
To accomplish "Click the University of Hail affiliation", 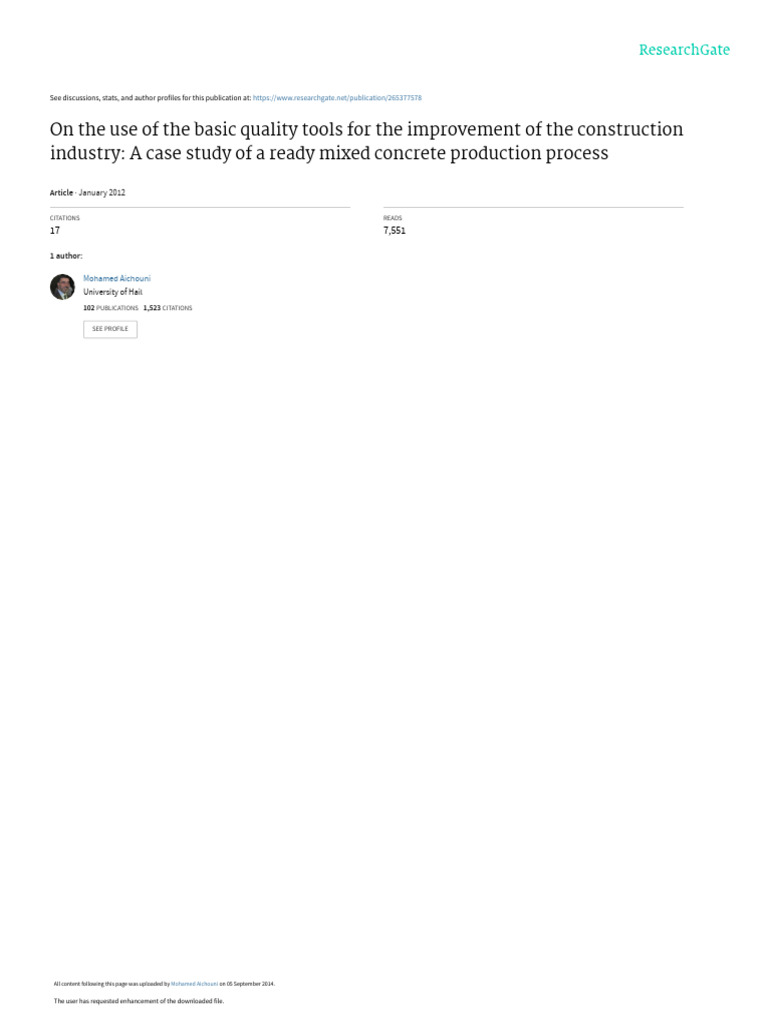I will tap(112, 292).
